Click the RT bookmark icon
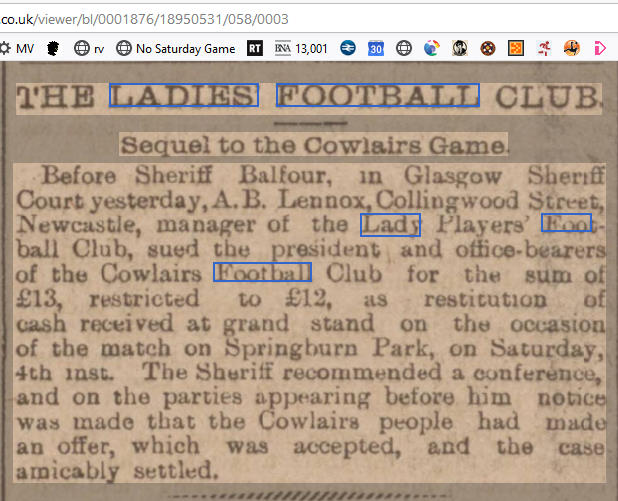The width and height of the screenshot is (618, 501). (255, 48)
